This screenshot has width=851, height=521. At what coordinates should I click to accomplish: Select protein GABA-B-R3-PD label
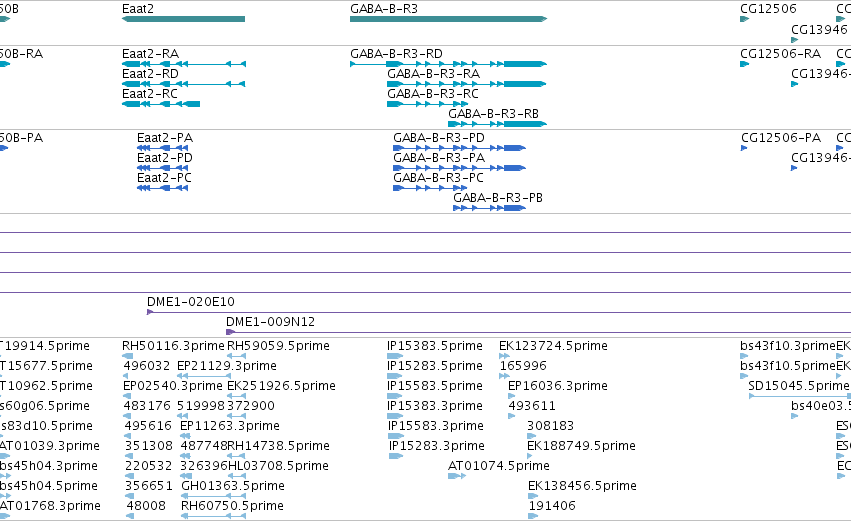[439, 138]
